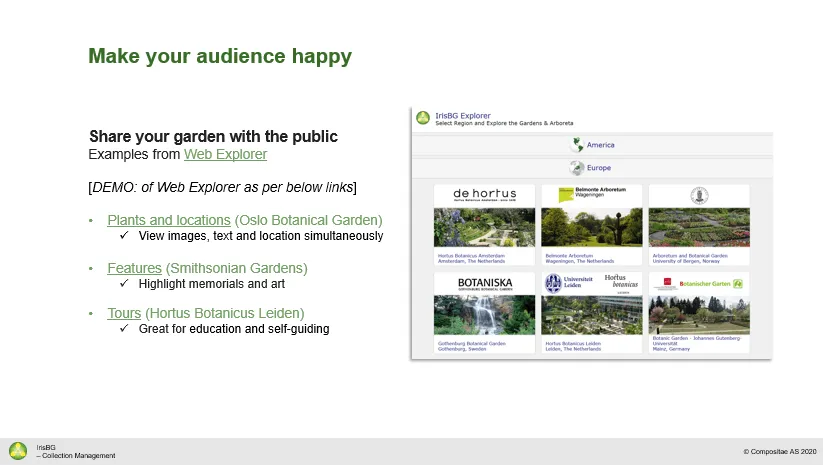Image resolution: width=823 pixels, height=465 pixels.
Task: Click the Select Region and Explore subtitle
Action: pyautogui.click(x=504, y=123)
